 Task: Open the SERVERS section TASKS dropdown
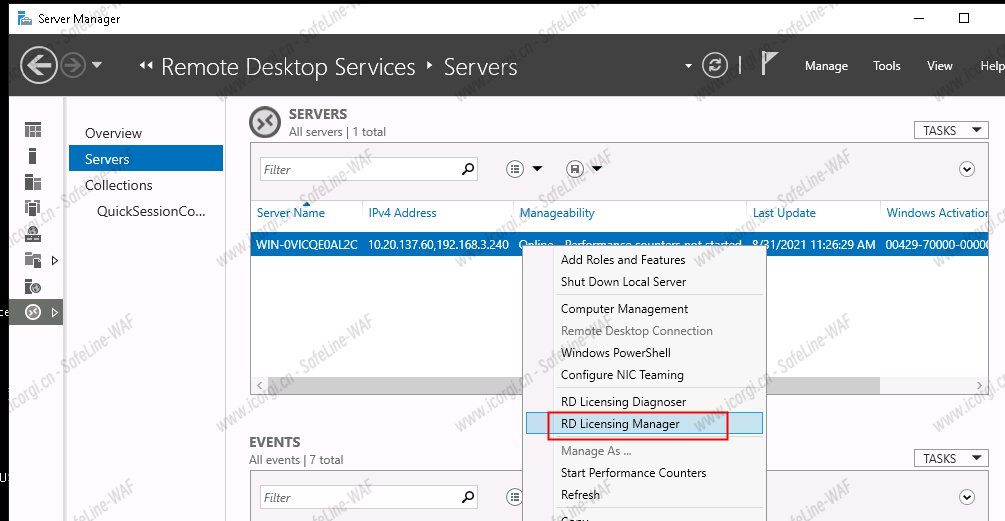[951, 130]
